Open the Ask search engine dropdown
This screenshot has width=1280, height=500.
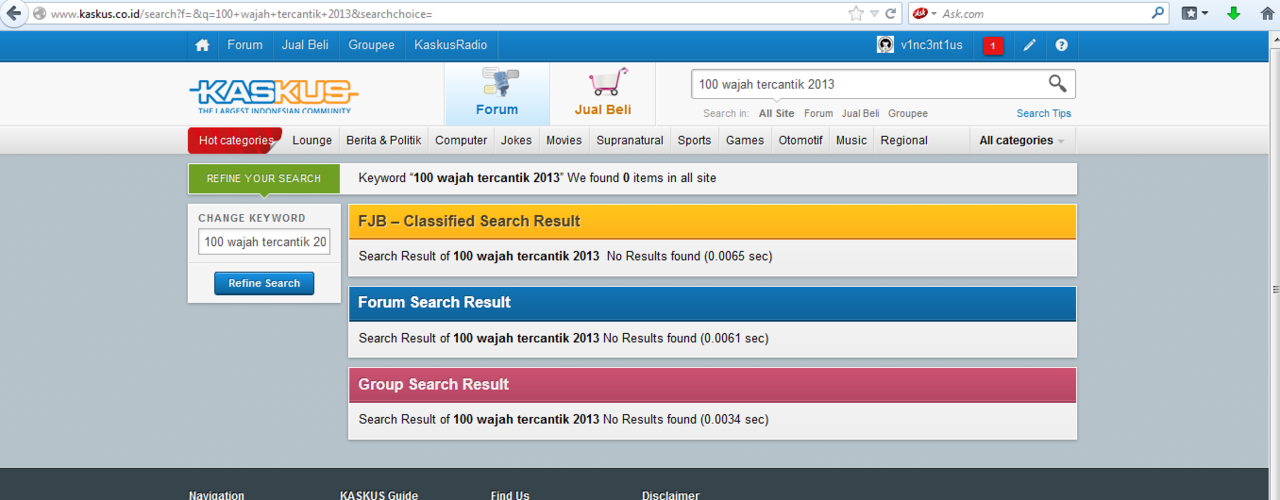coord(925,13)
